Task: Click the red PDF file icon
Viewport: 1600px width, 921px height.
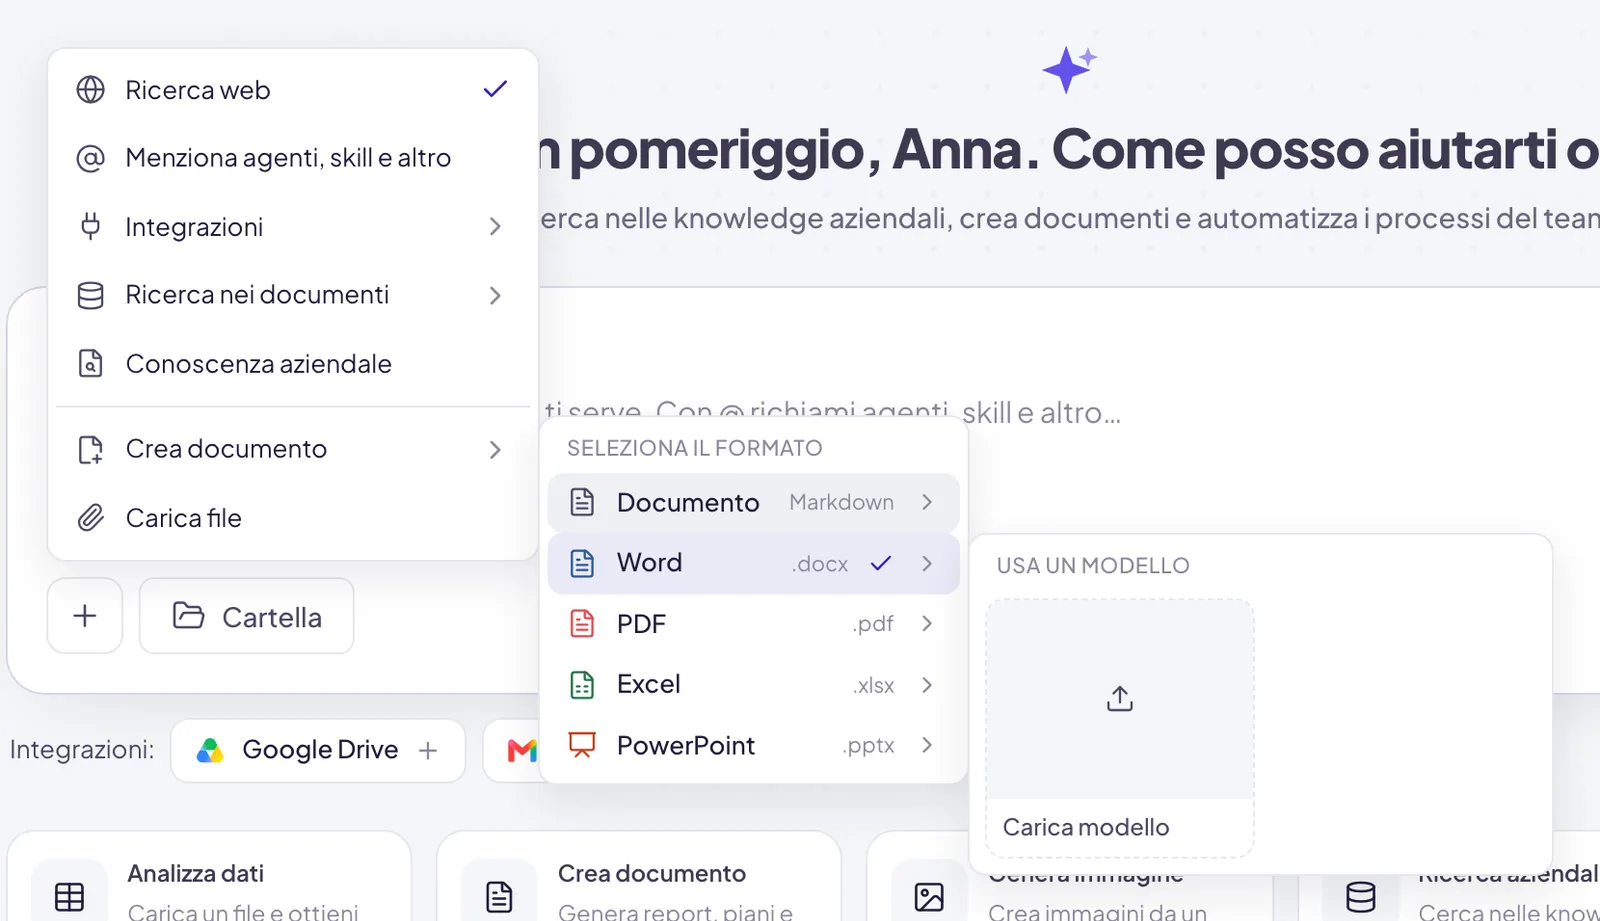Action: [582, 624]
